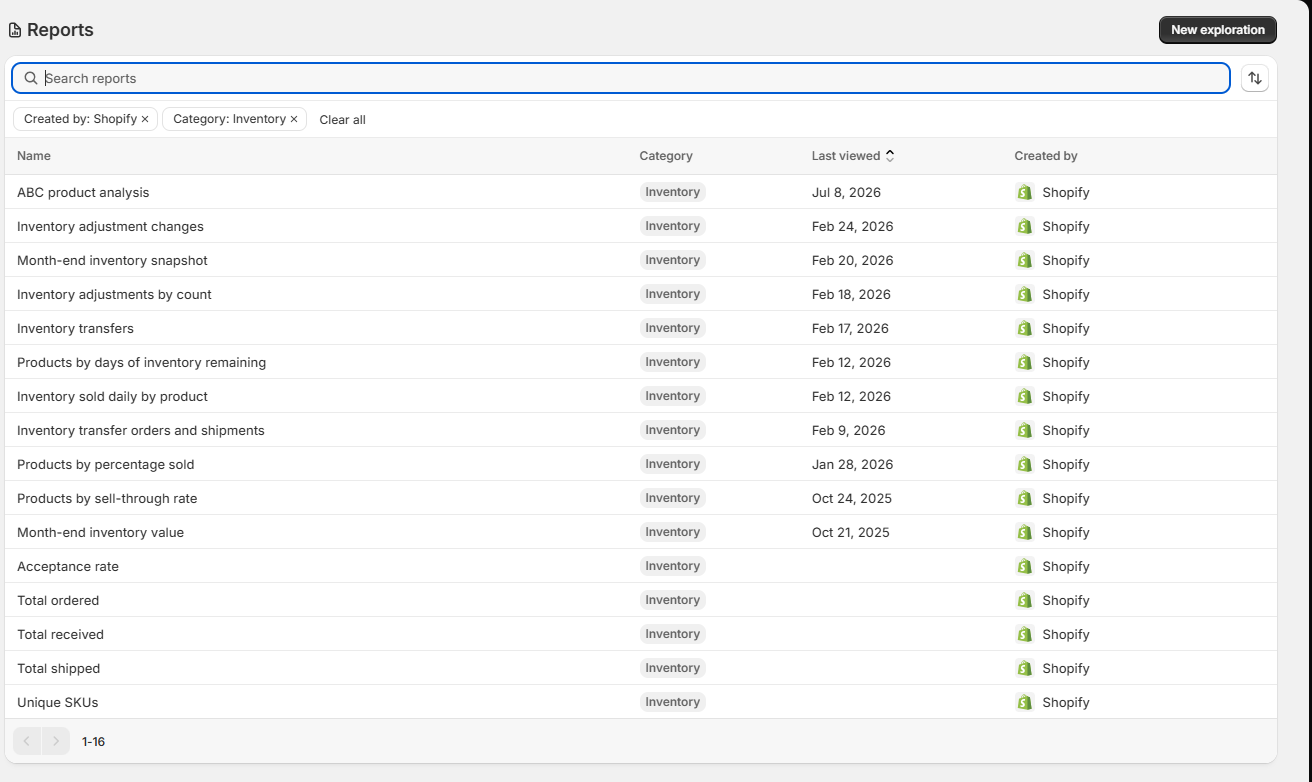
Task: Click Shopify logo in ABC product analysis row
Action: [1024, 192]
